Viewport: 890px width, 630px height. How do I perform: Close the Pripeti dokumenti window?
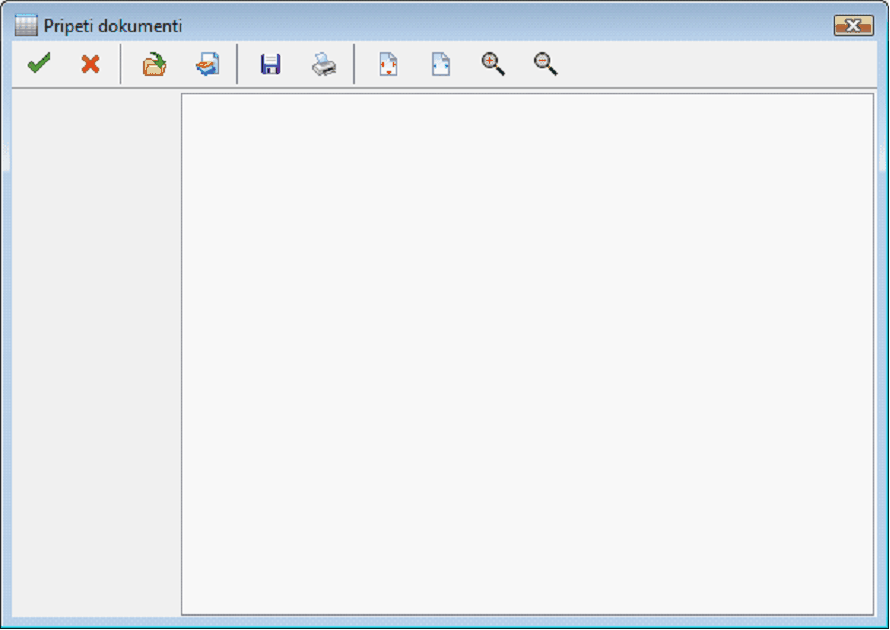click(853, 26)
